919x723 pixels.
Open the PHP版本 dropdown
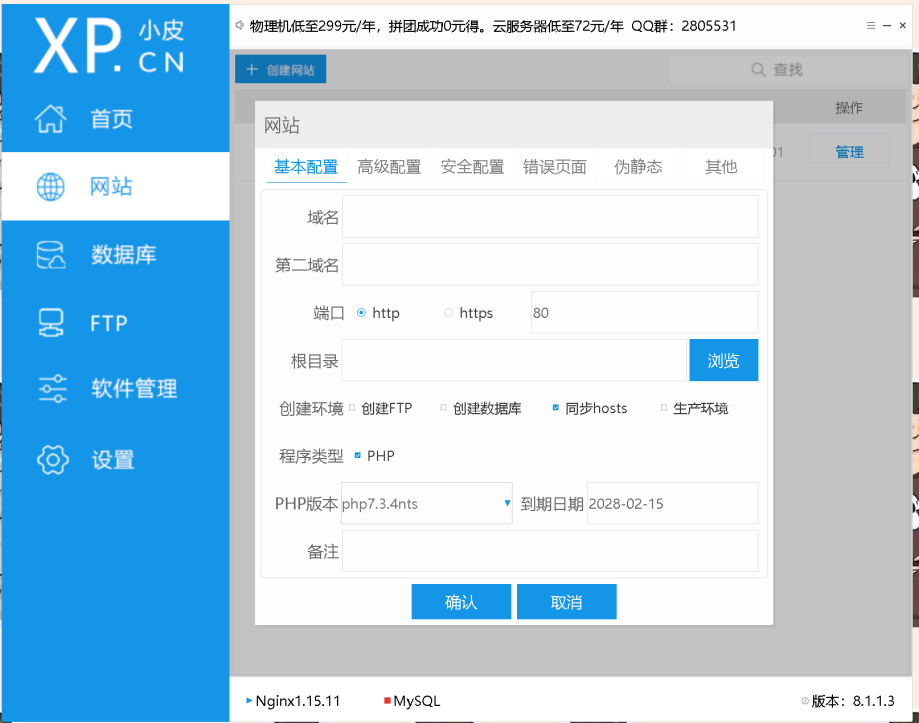427,503
